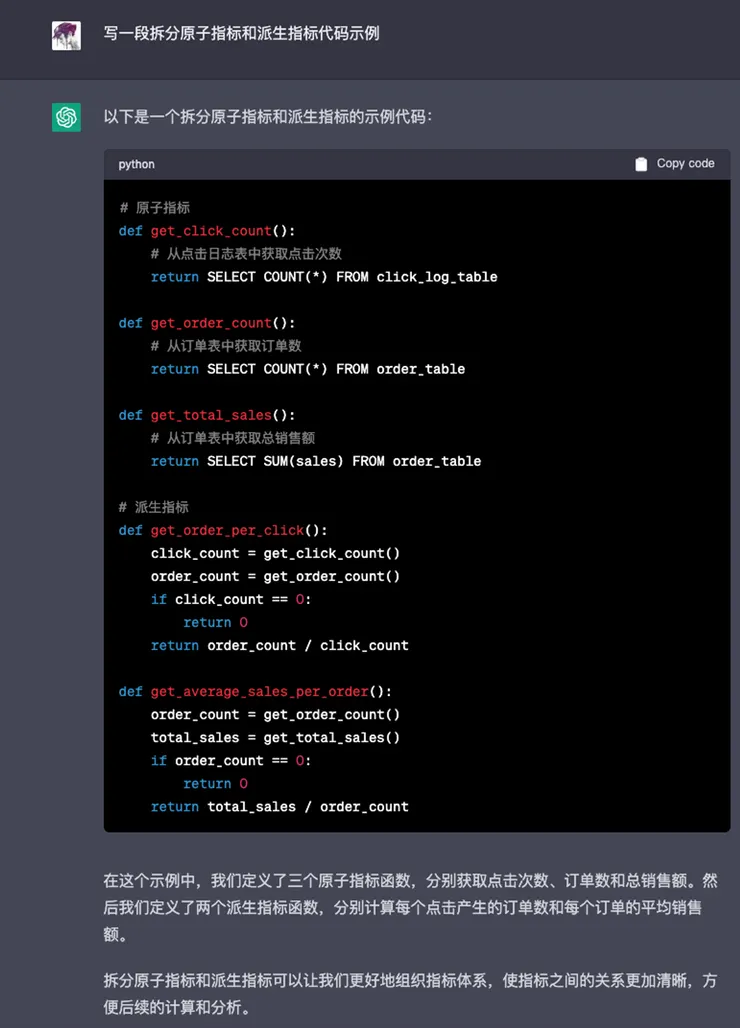Click the line 'def get_order_count():'

[x=207, y=323]
